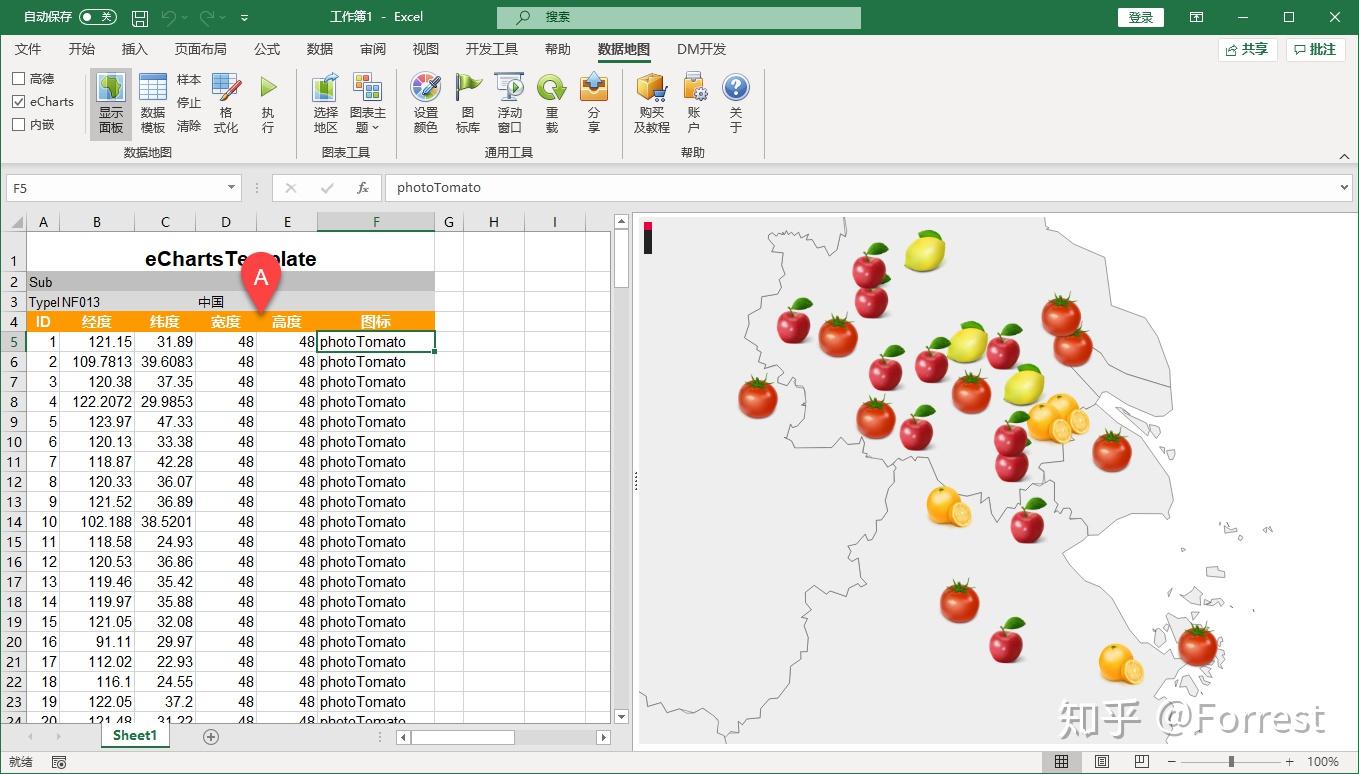
Task: Open the 图标库 (Icon Library)
Action: click(x=468, y=100)
